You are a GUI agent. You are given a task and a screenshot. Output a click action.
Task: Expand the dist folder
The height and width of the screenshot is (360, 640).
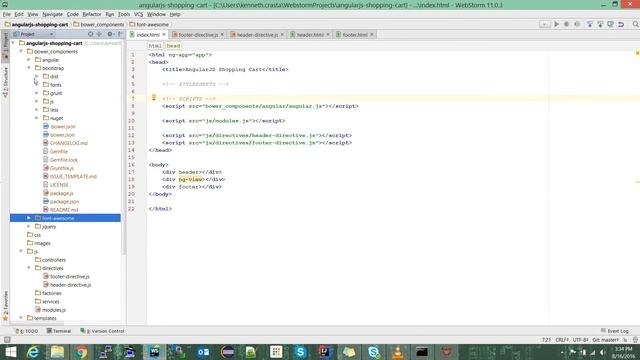(37, 76)
